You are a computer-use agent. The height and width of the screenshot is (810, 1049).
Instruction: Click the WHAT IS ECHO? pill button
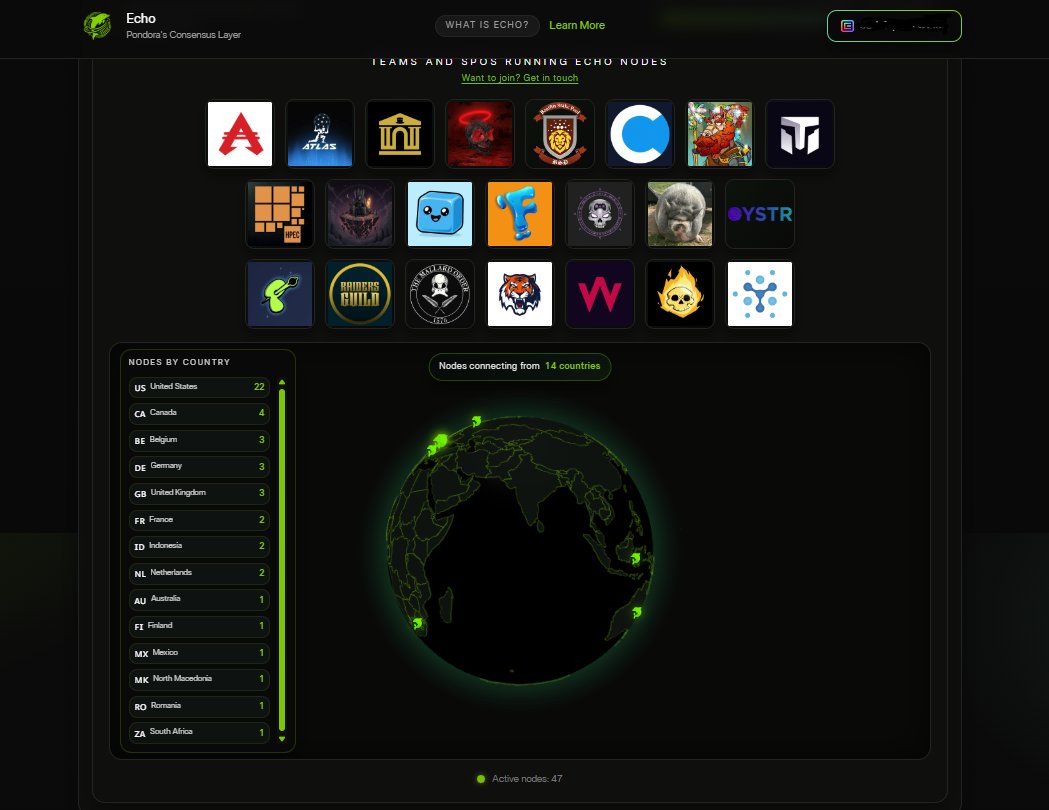(487, 25)
